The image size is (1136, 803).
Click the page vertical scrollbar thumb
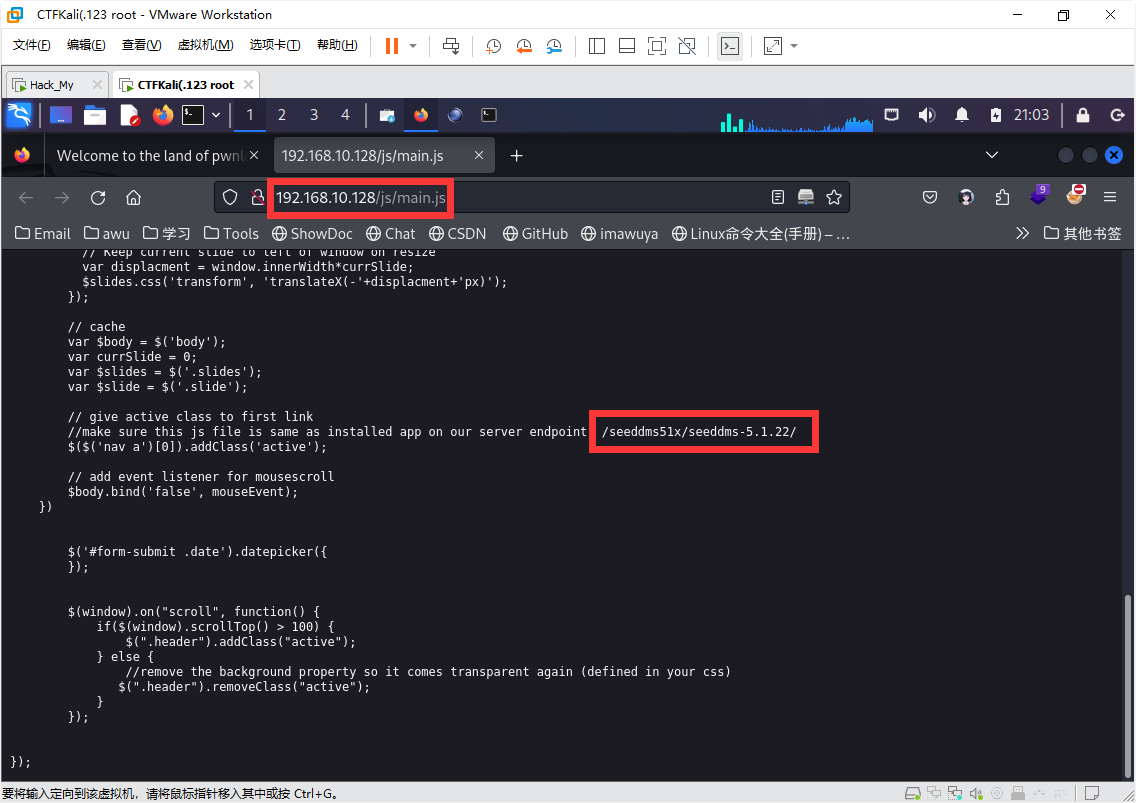(1127, 685)
